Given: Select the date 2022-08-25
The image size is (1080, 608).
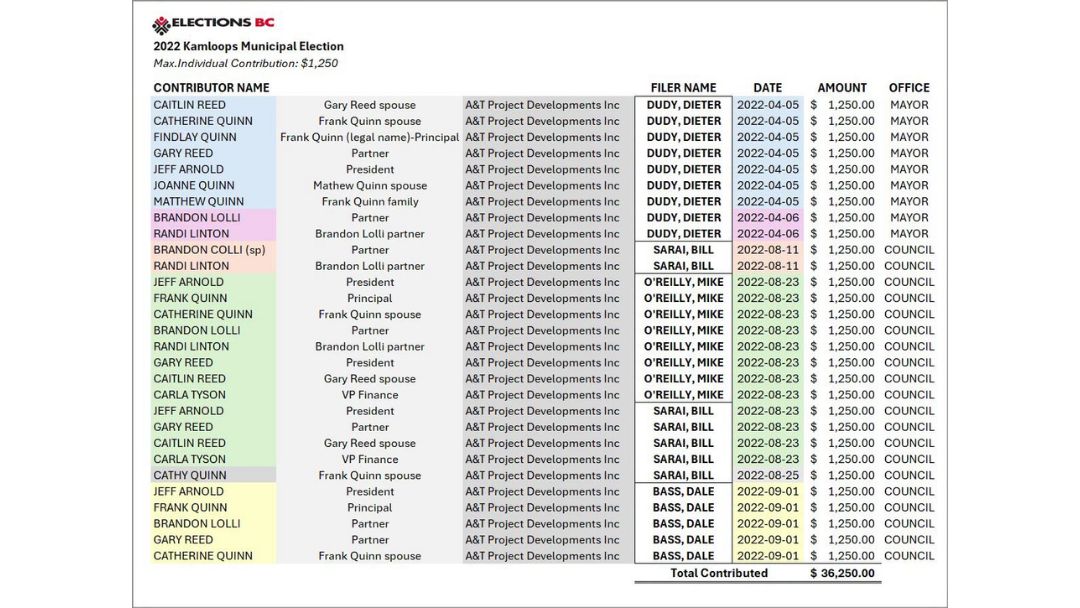Looking at the screenshot, I should pyautogui.click(x=768, y=475).
